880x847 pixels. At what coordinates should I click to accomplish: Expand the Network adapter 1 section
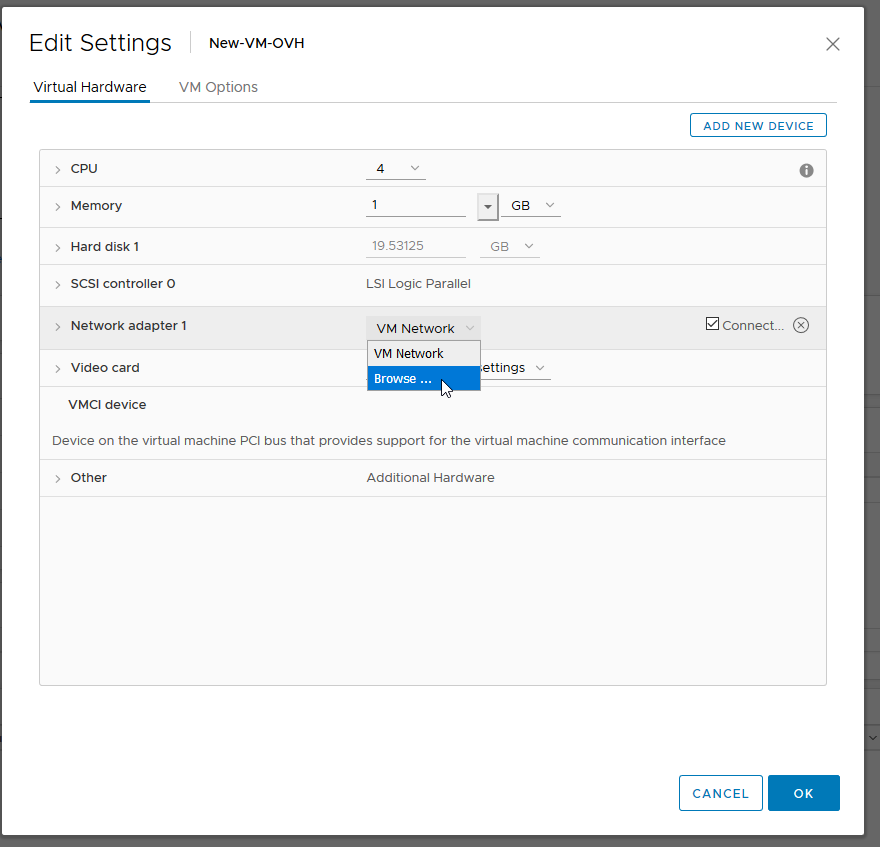pos(58,325)
